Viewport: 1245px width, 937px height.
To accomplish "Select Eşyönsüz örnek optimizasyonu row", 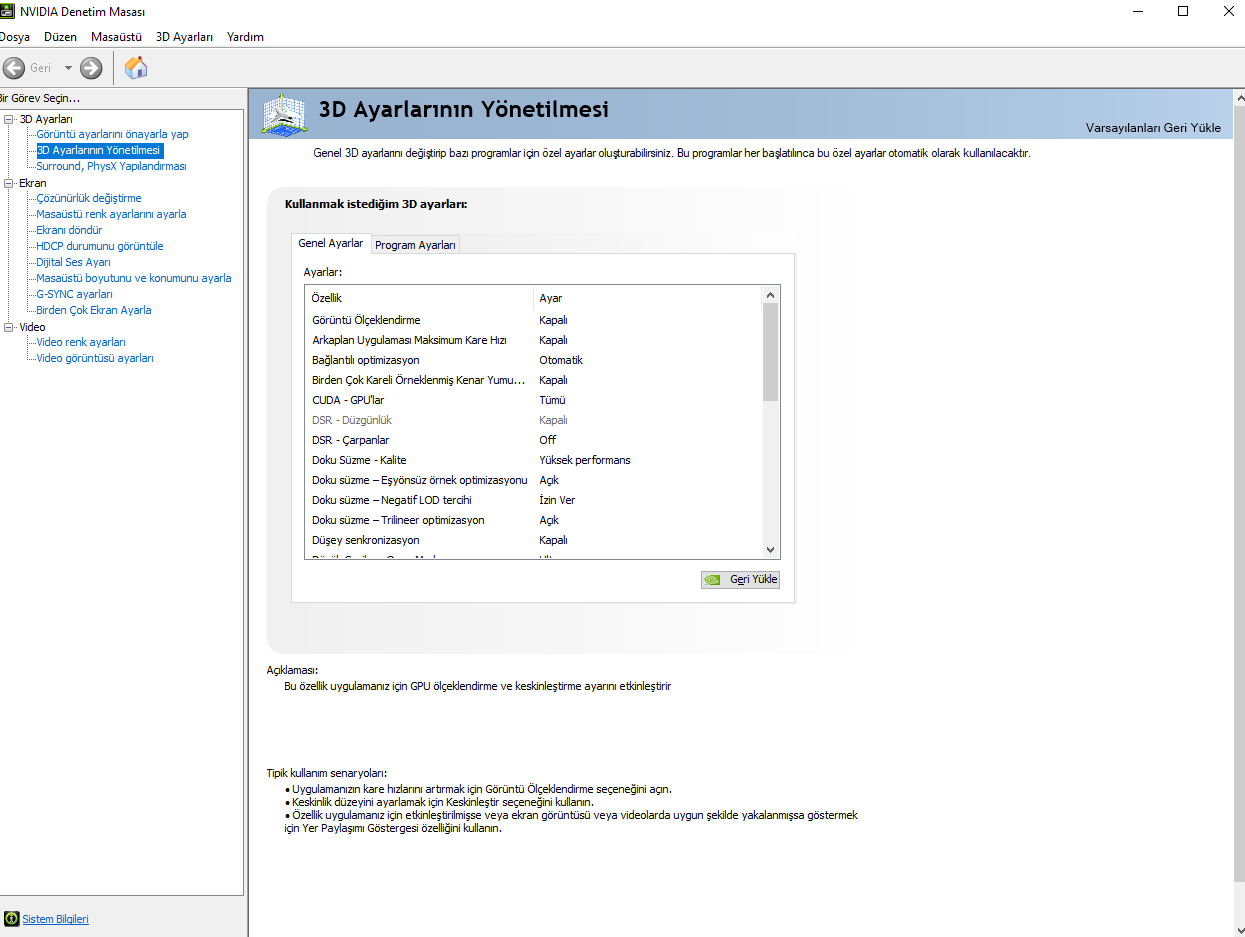I will 533,480.
